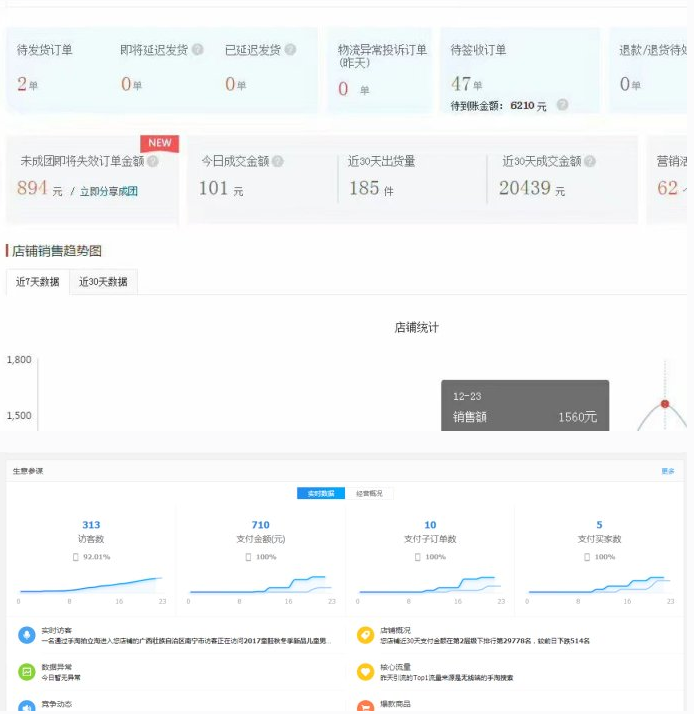
Task: Open the 待签收订单 count of 47
Action: pos(460,84)
